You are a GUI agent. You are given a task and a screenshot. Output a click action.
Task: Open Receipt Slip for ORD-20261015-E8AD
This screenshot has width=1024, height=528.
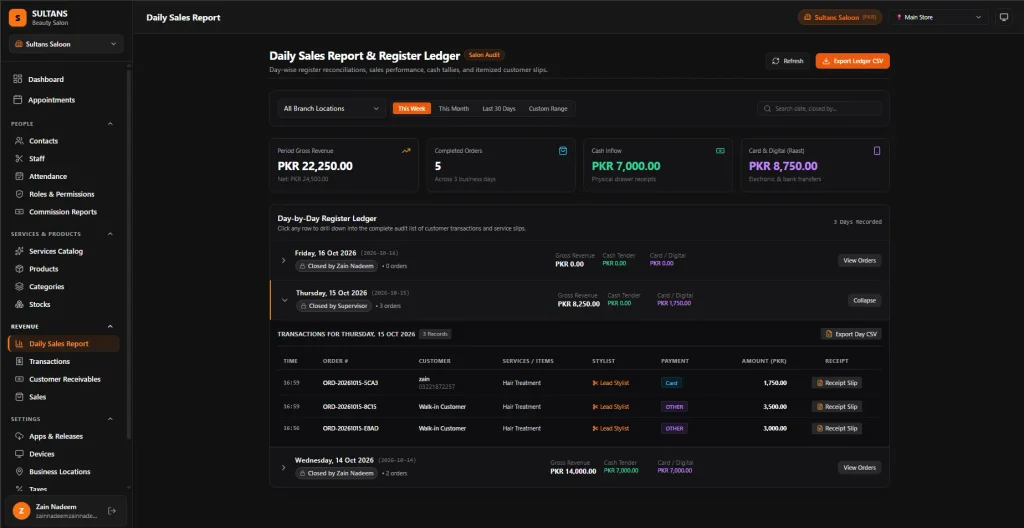pos(837,429)
